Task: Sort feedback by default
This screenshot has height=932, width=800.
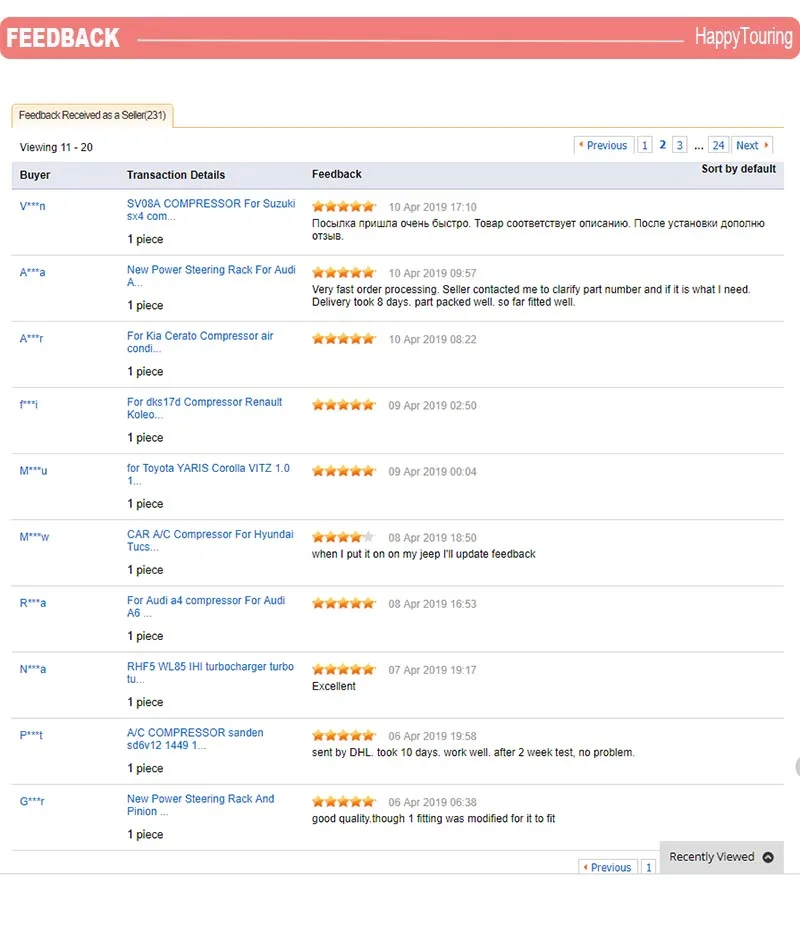Action: click(738, 169)
